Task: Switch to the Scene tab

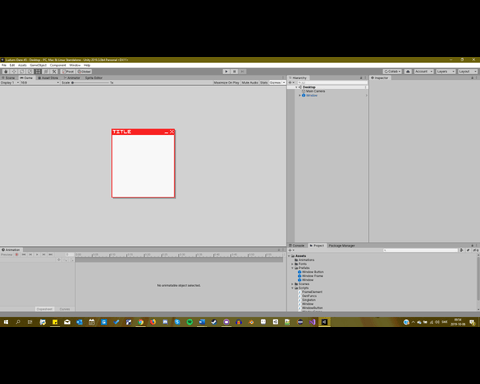Action: (9, 78)
